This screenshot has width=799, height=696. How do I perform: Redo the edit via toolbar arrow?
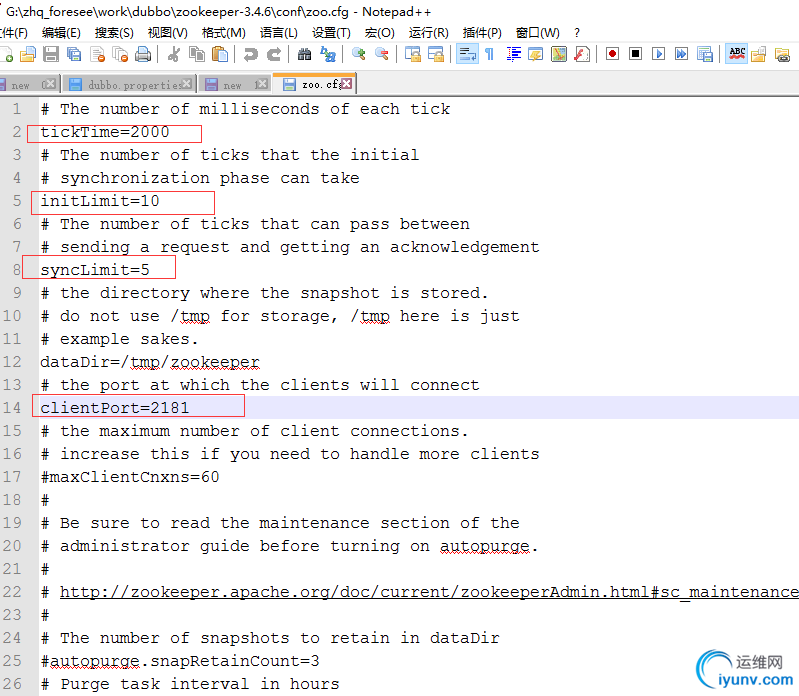coord(274,54)
